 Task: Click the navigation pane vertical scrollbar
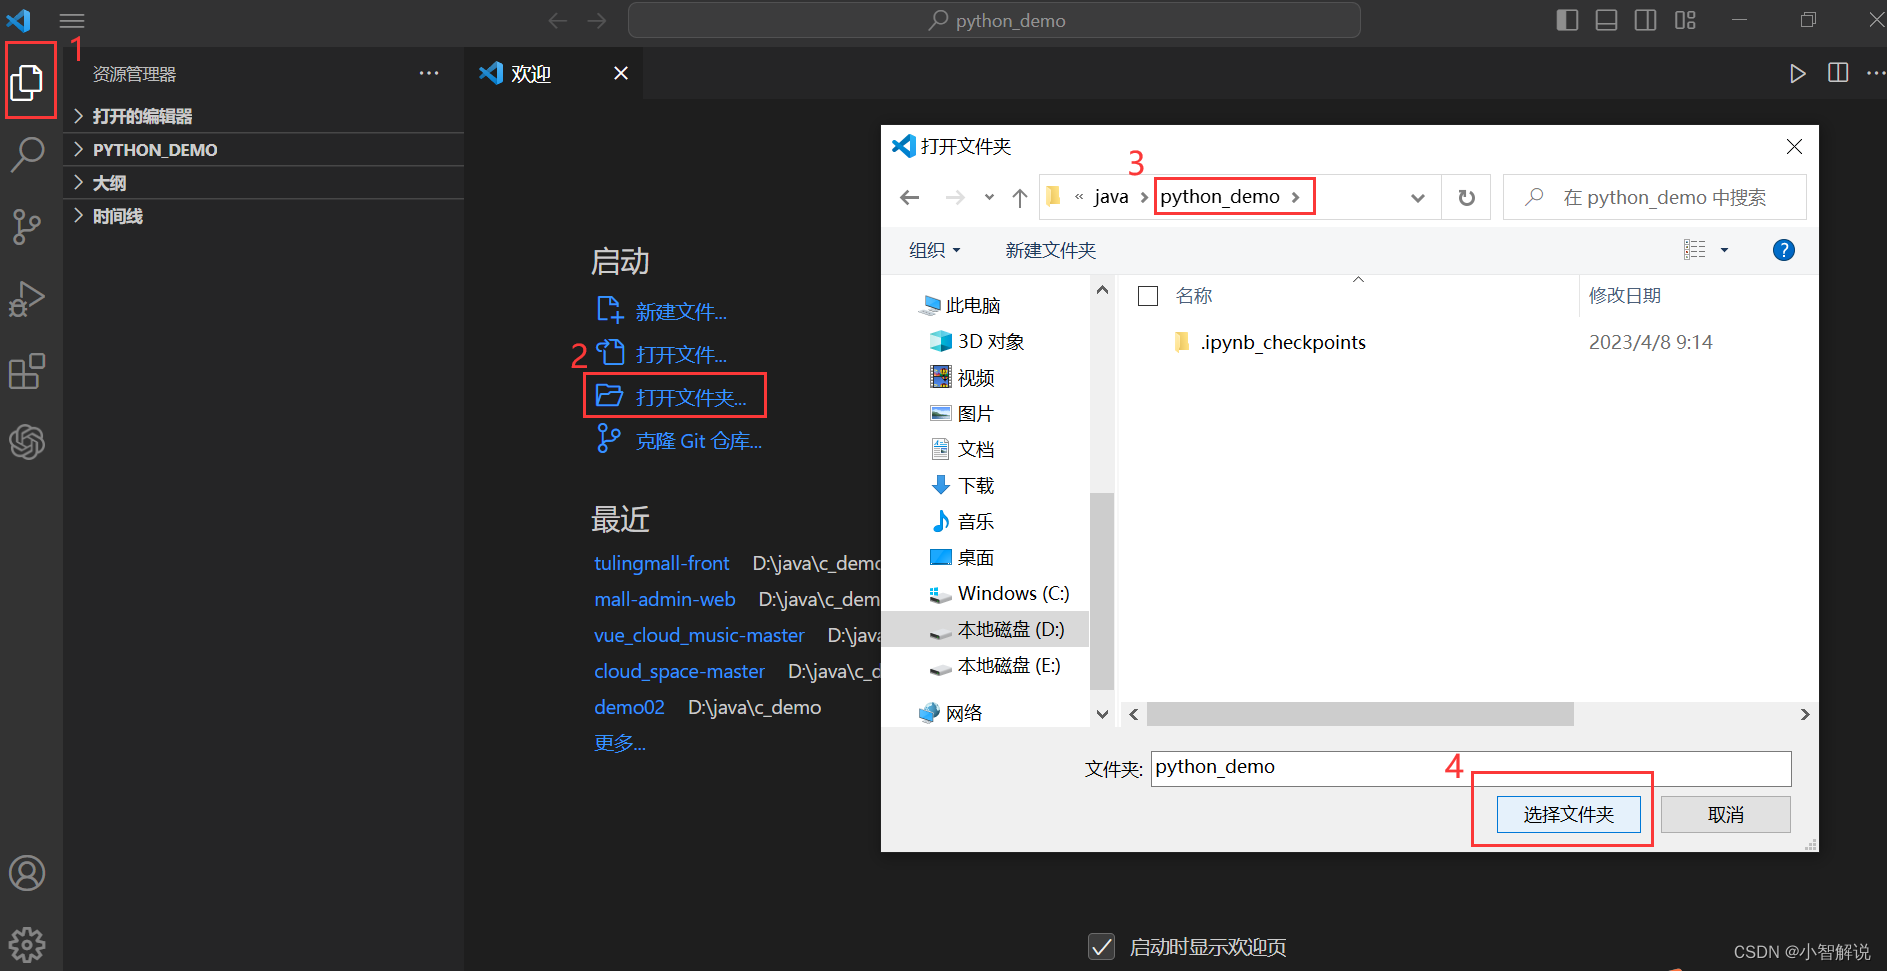pos(1102,590)
